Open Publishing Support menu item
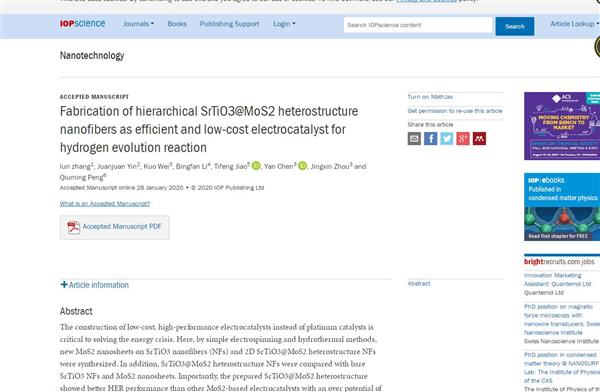 pyautogui.click(x=230, y=24)
